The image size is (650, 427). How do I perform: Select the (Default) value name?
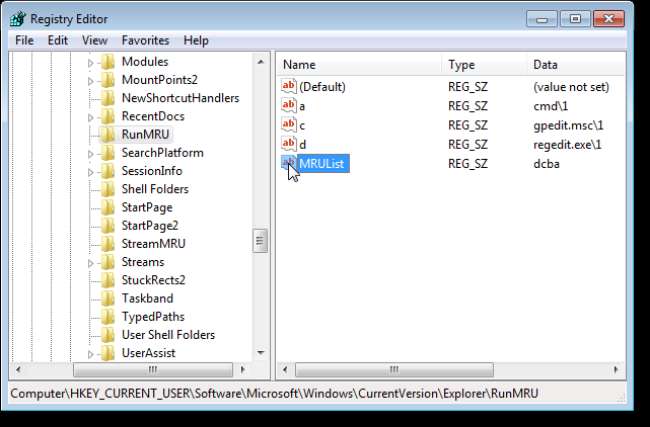point(322,87)
